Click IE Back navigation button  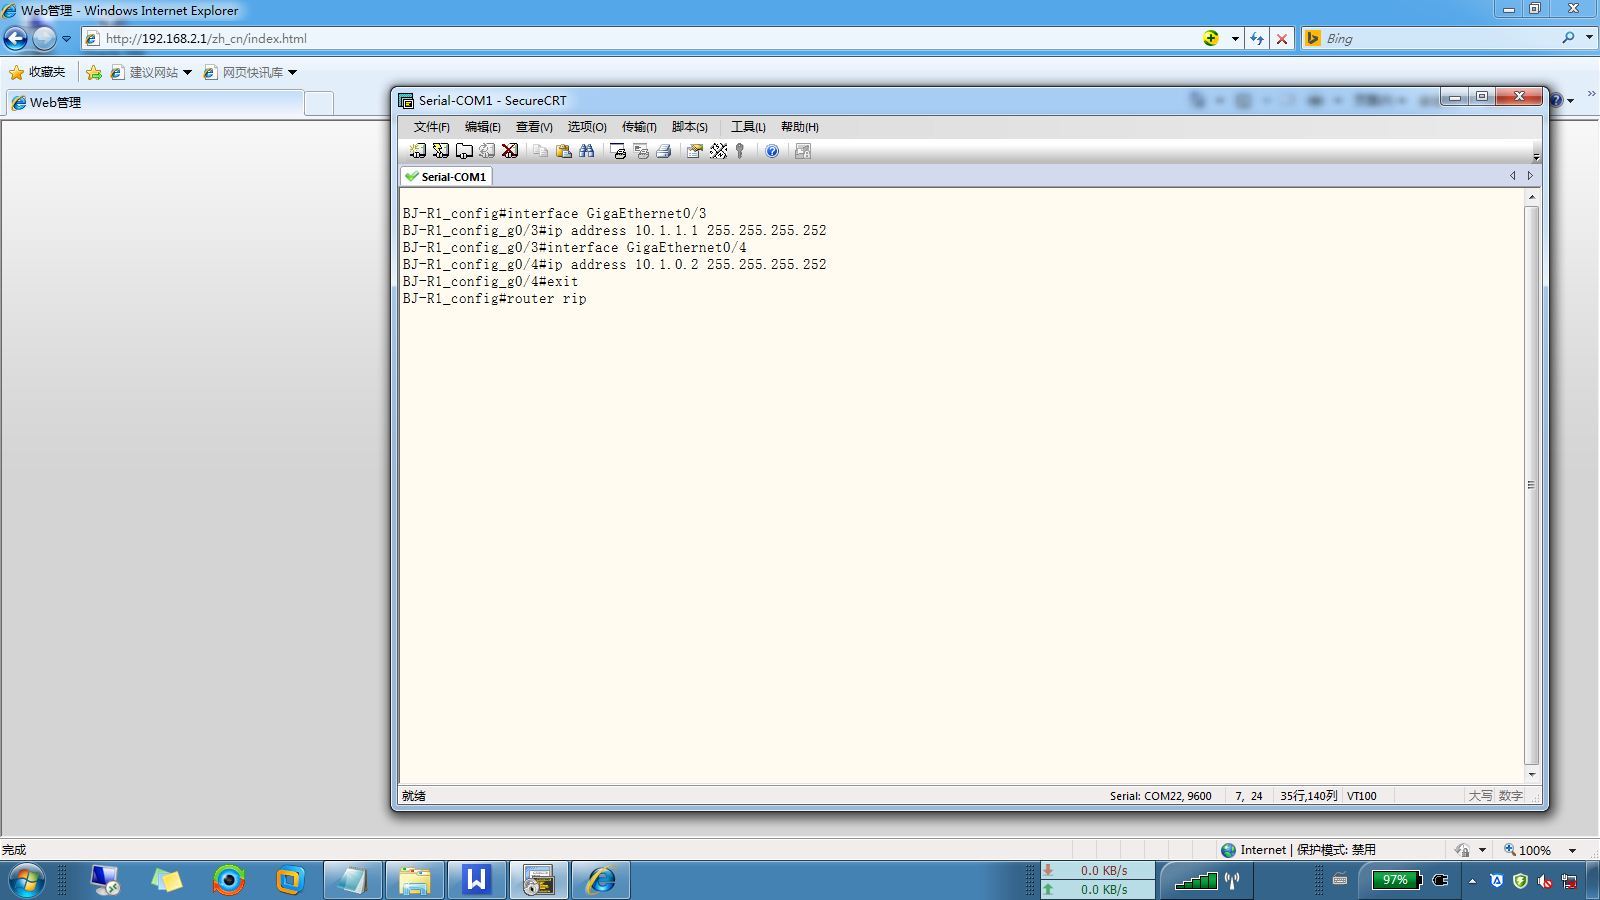pos(16,39)
